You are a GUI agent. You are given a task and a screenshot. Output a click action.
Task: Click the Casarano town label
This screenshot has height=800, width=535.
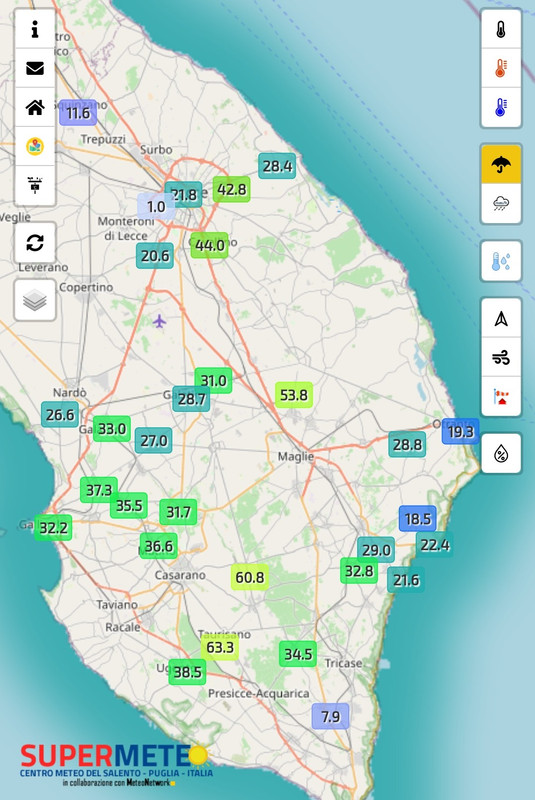pyautogui.click(x=180, y=575)
